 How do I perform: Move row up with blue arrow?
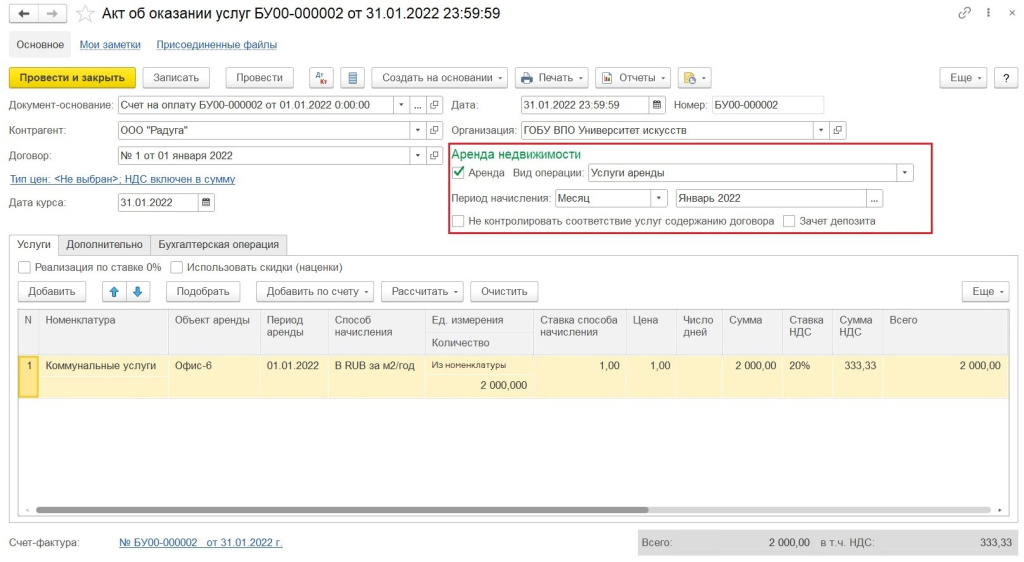tap(114, 291)
